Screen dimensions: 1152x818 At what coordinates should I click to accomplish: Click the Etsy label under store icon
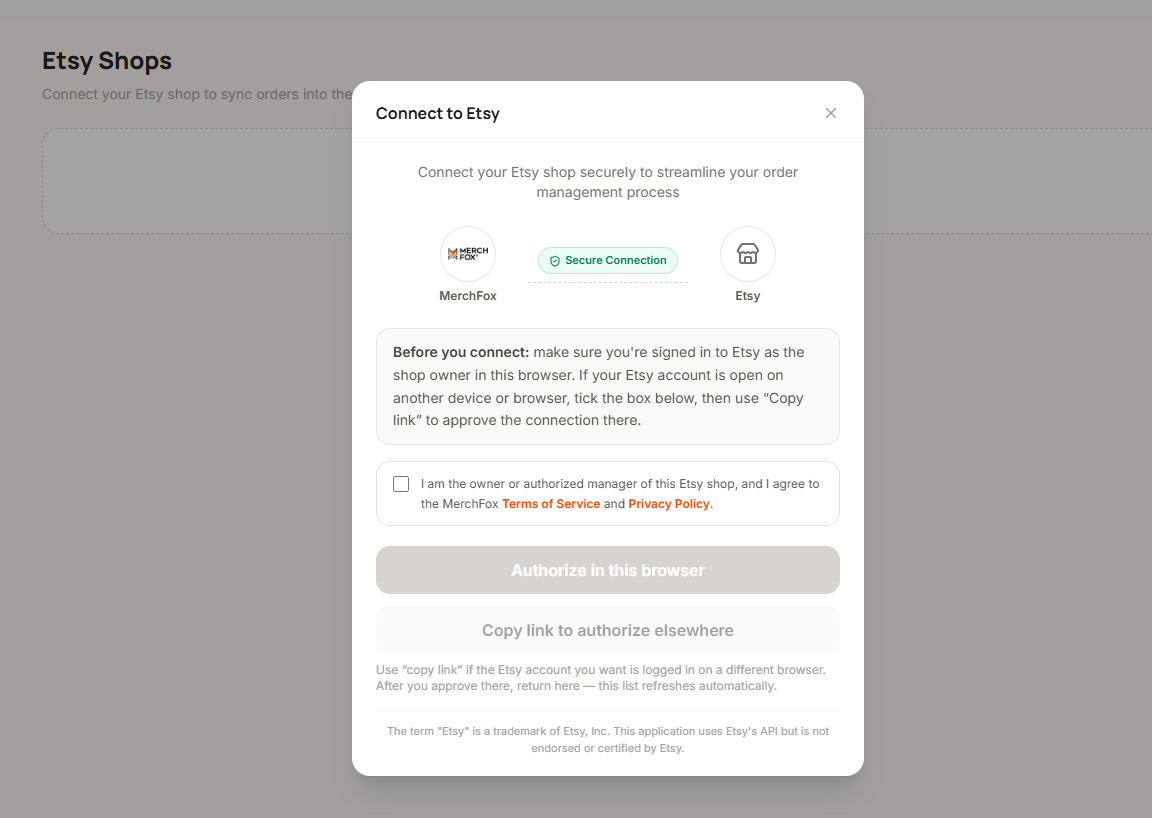747,295
